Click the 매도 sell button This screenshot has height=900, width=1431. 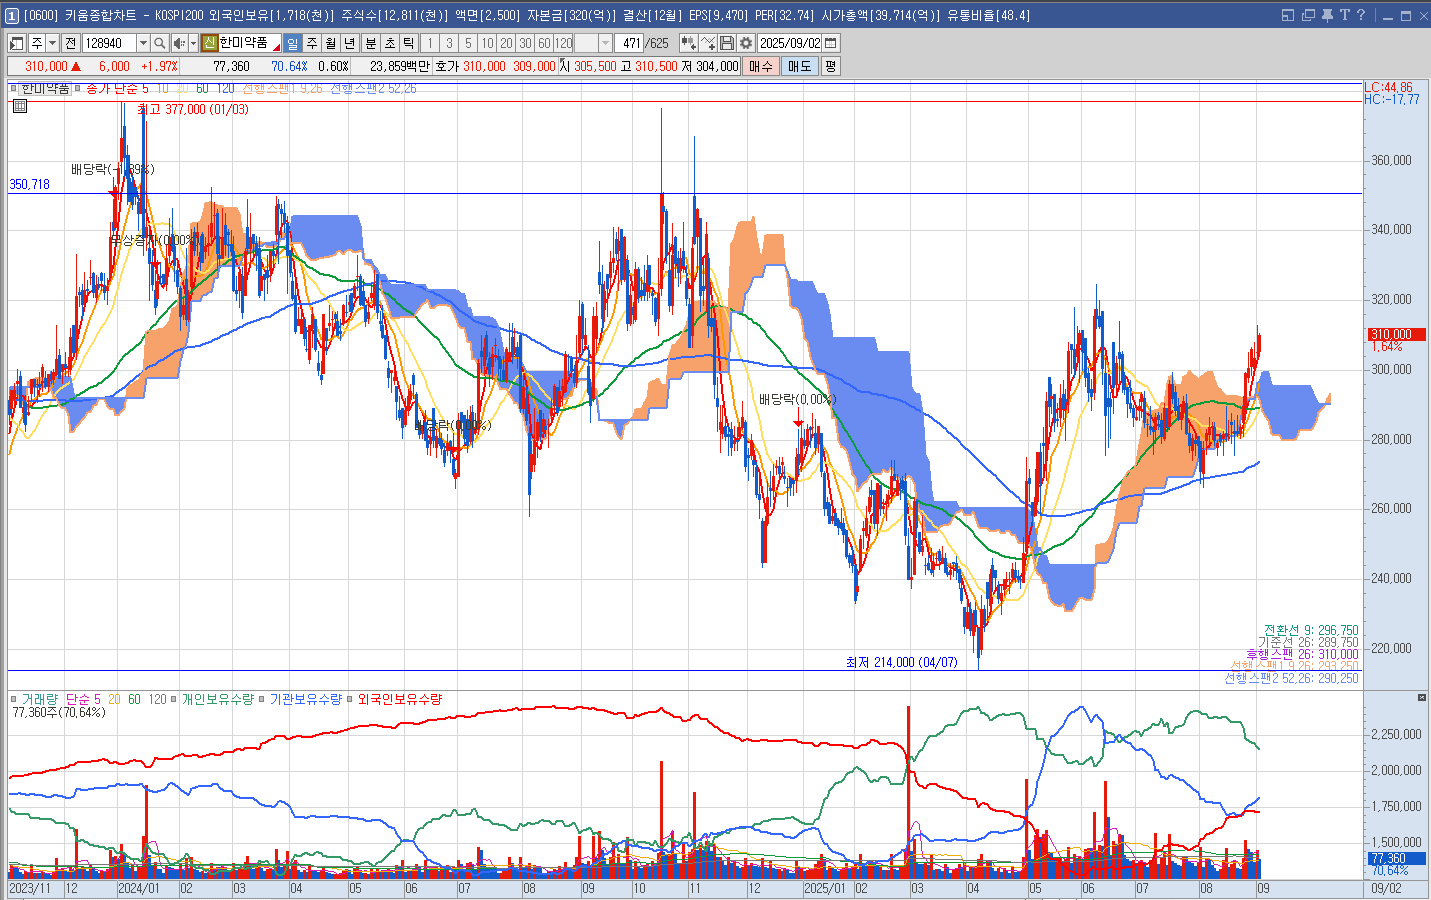tap(800, 66)
